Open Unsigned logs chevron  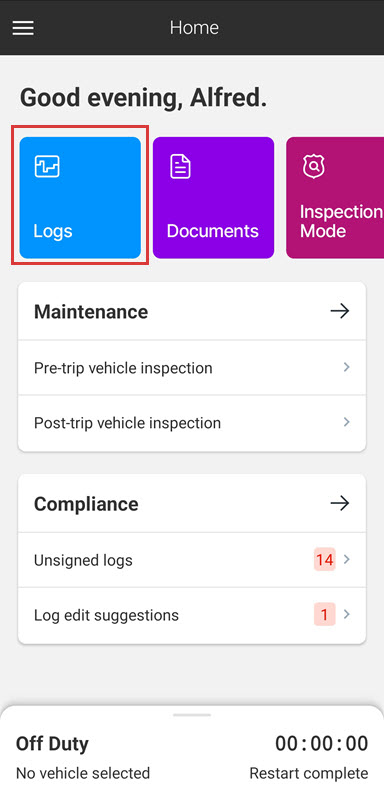(x=347, y=559)
